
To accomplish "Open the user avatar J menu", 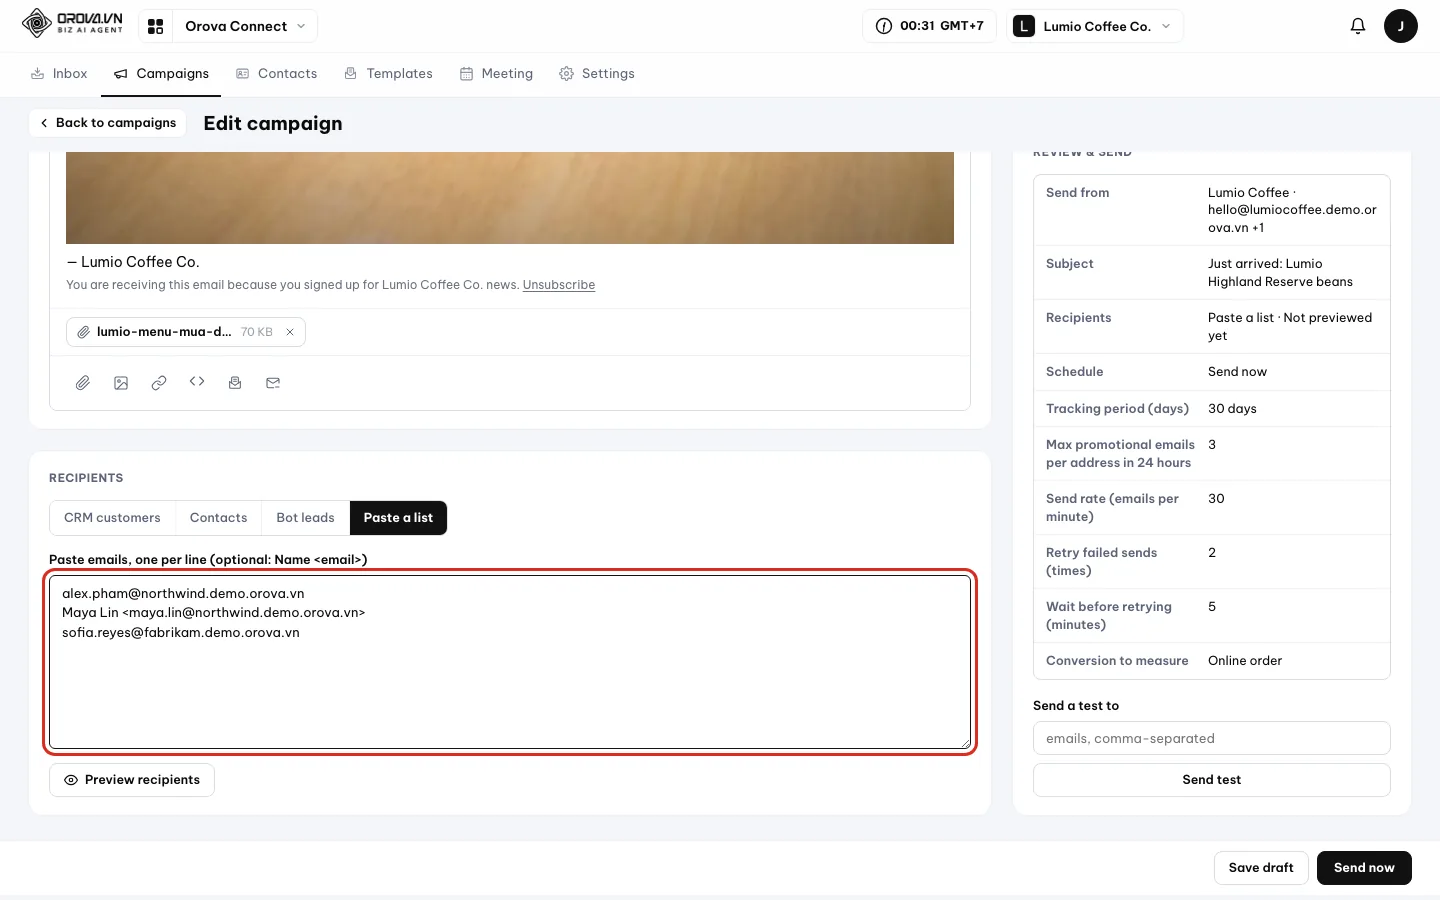I will point(1400,26).
